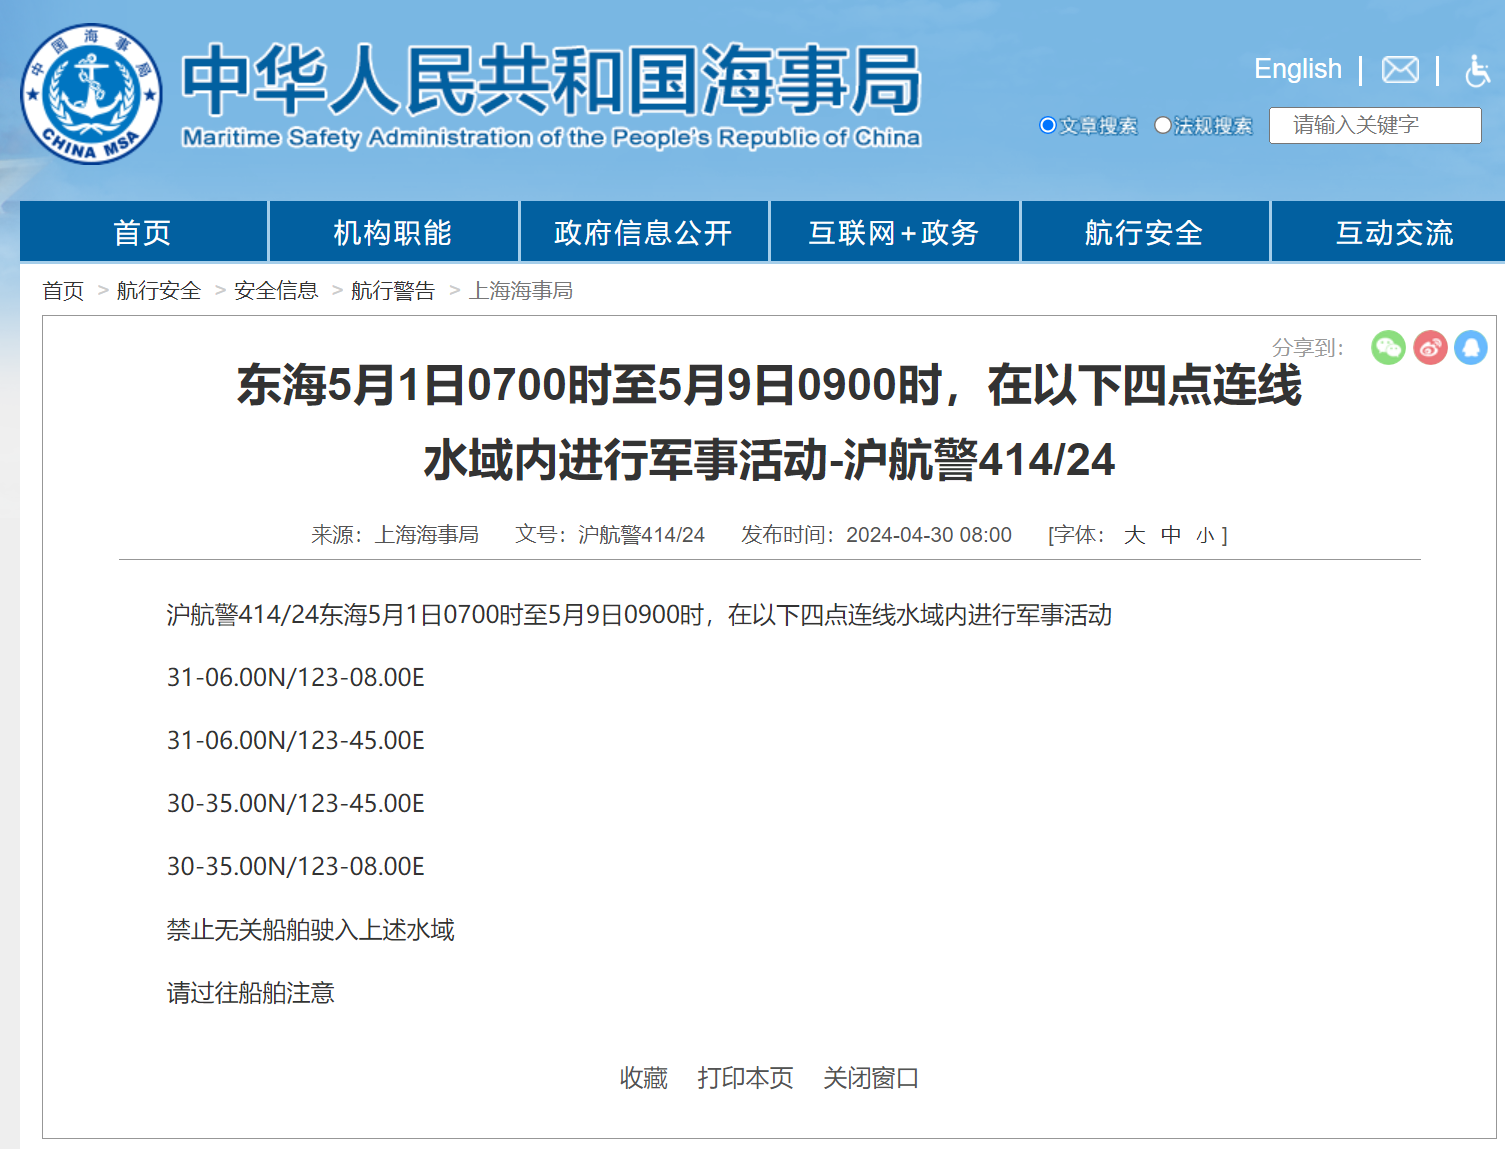Select the 文章搜索 radio button
Viewport: 1505px width, 1149px height.
pyautogui.click(x=1048, y=125)
